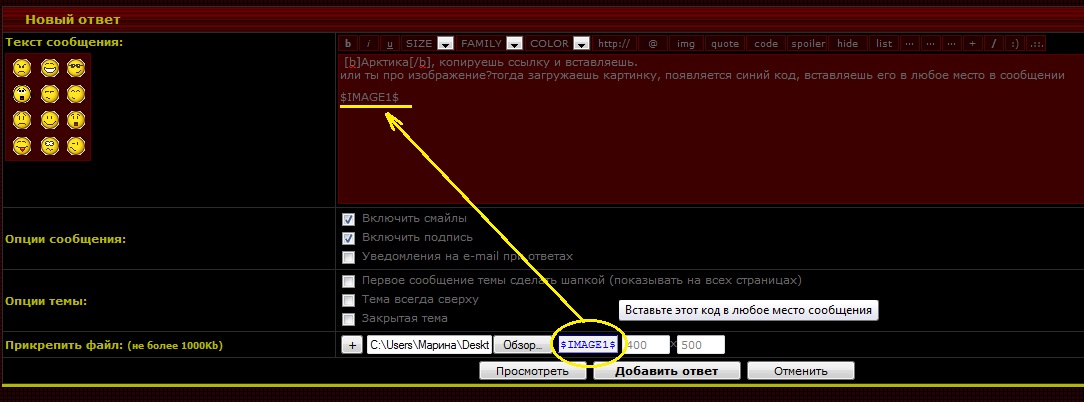Click the spoiler tag button
The height and width of the screenshot is (402, 1084).
[x=808, y=44]
